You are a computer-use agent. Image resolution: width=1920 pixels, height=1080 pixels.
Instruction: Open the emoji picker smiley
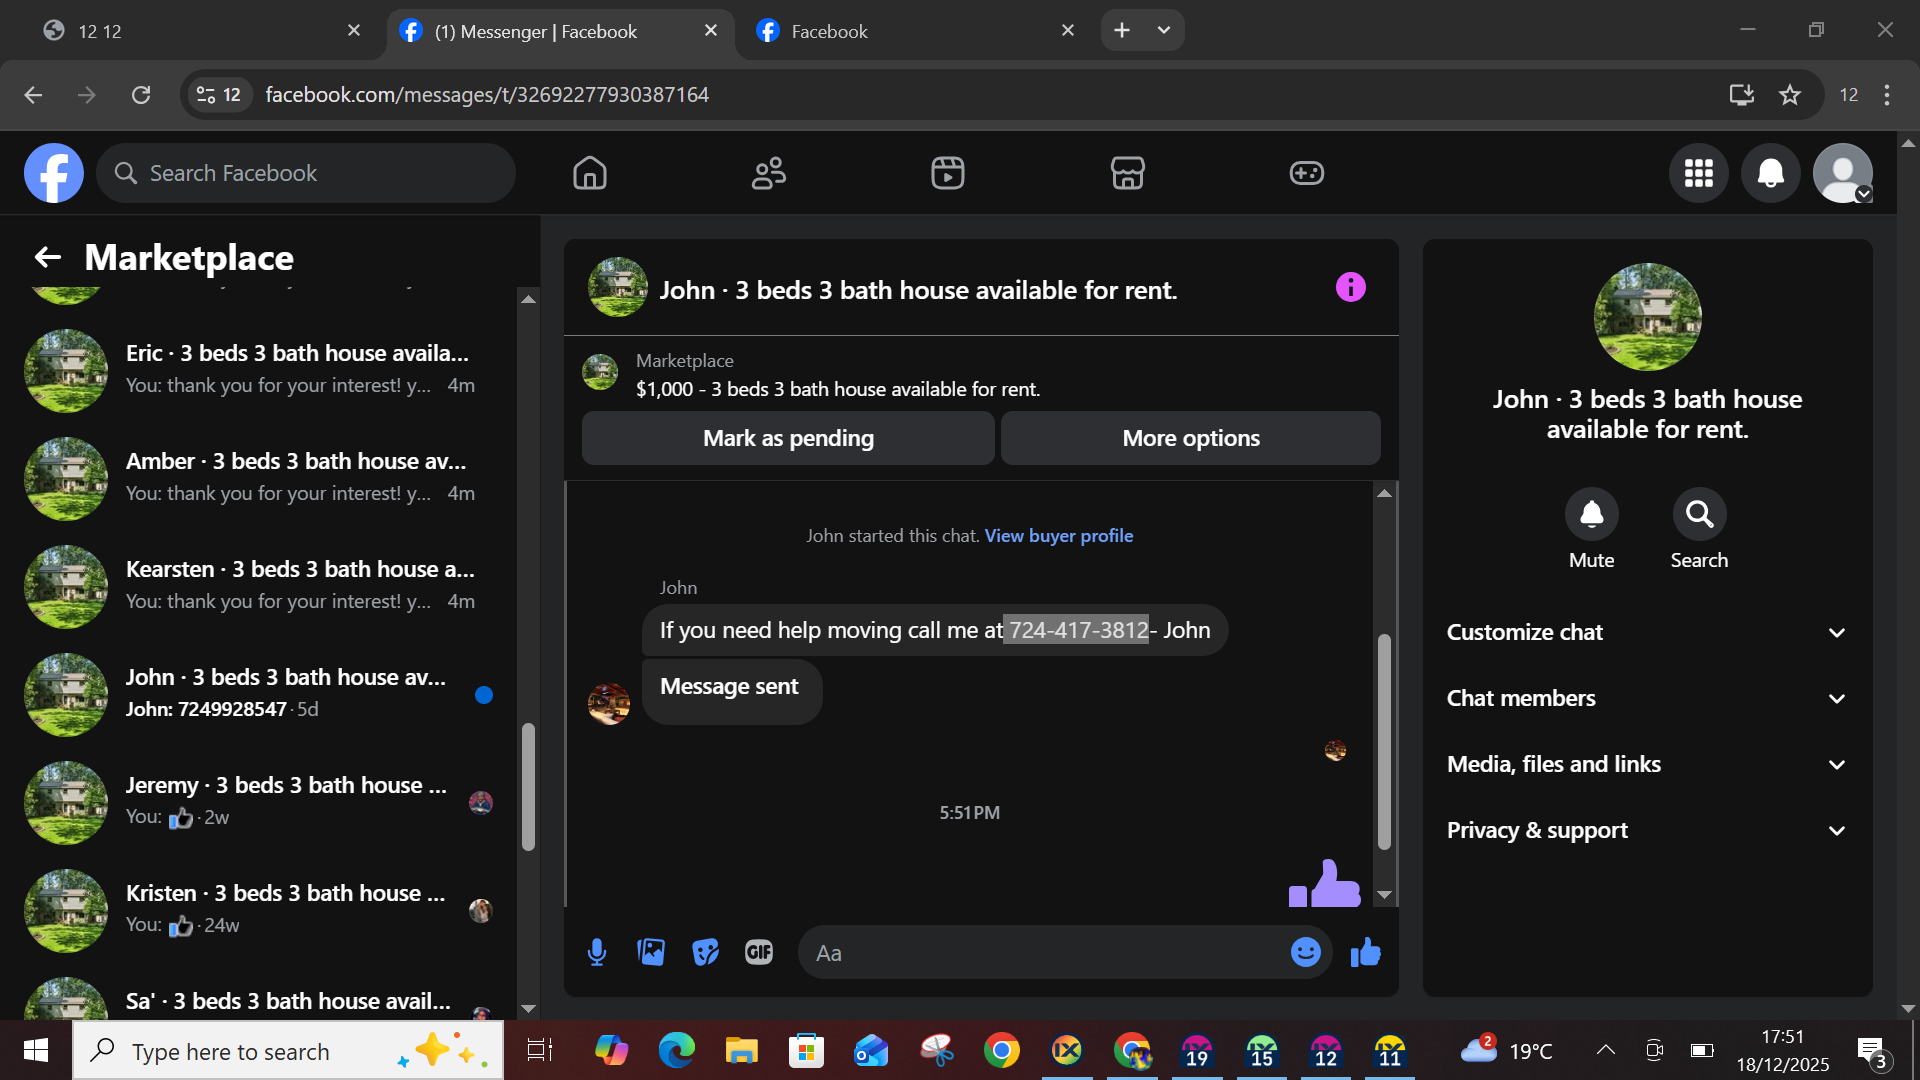tap(1305, 952)
